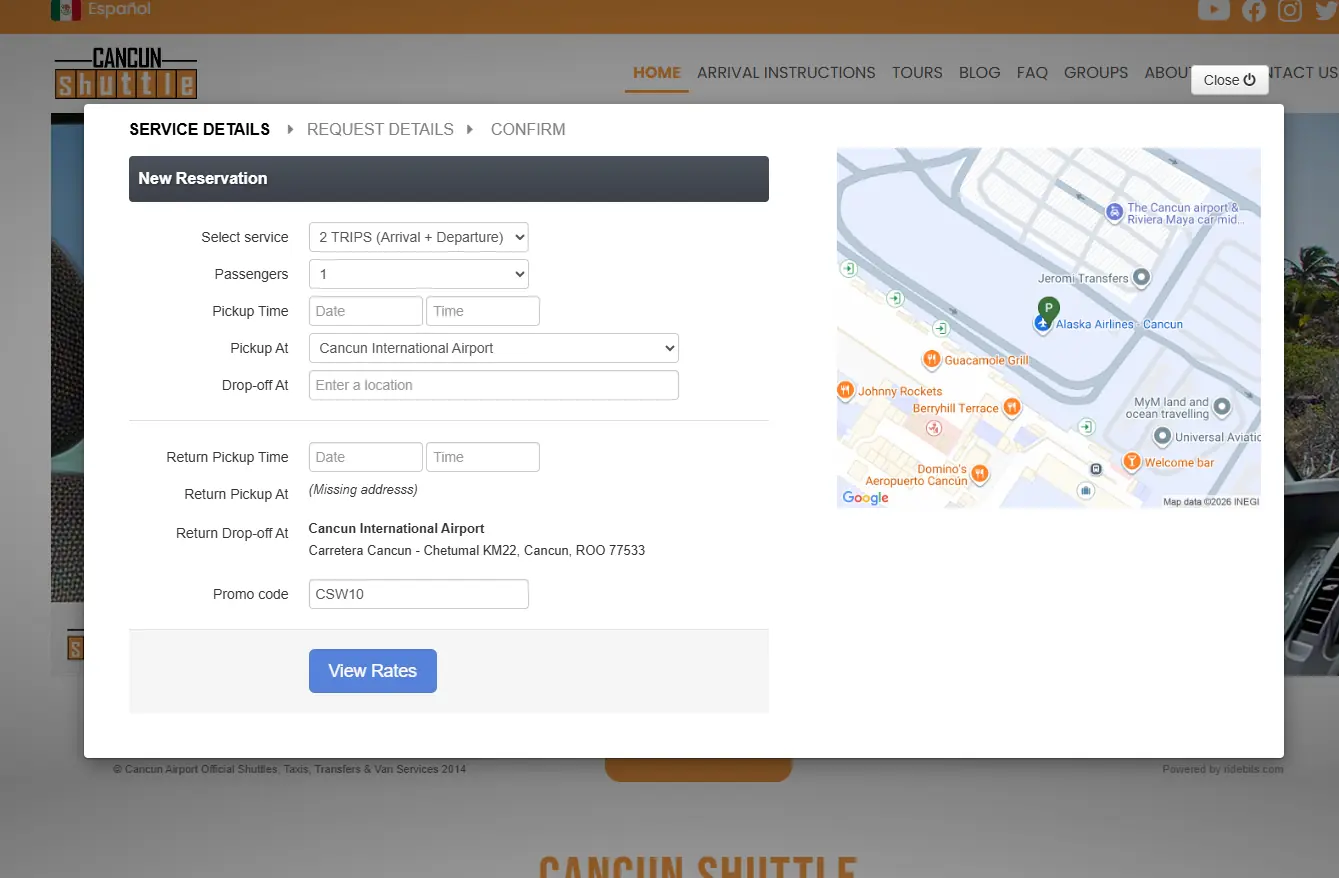Click the Return Pickup Time date field
Image resolution: width=1339 pixels, height=878 pixels.
(x=365, y=457)
